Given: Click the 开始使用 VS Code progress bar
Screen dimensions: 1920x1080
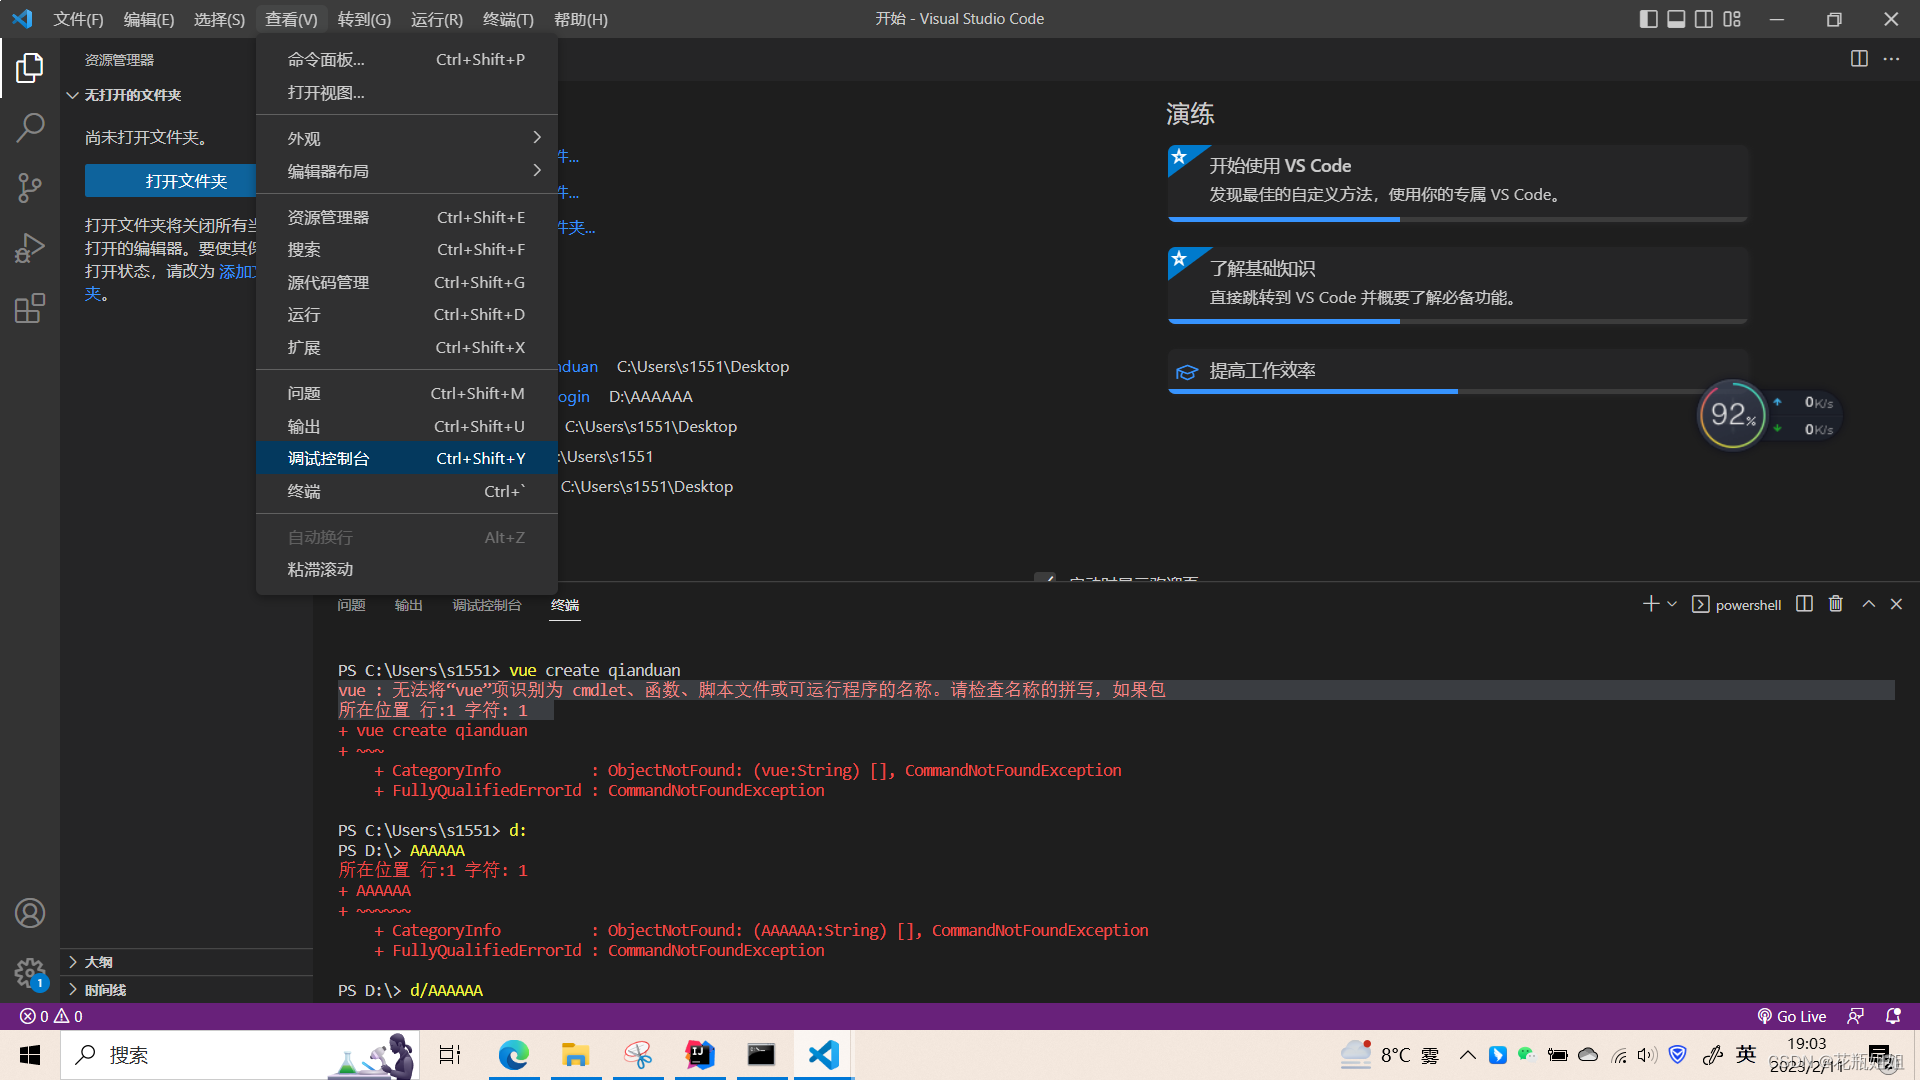Looking at the screenshot, I should click(1283, 219).
